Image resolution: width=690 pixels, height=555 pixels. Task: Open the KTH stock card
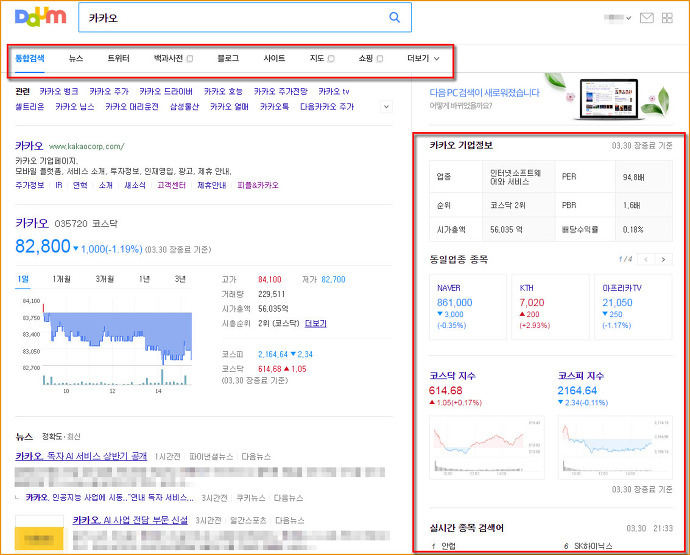click(550, 307)
